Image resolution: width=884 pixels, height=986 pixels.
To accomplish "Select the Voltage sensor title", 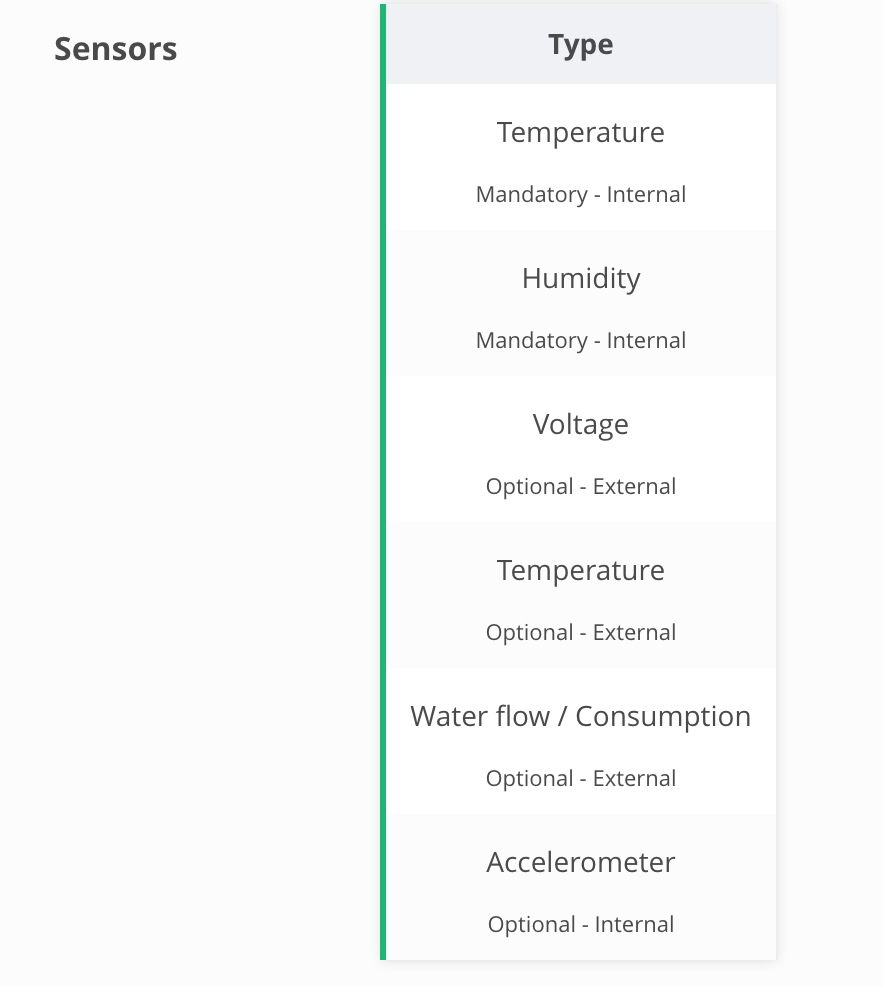I will [x=581, y=424].
